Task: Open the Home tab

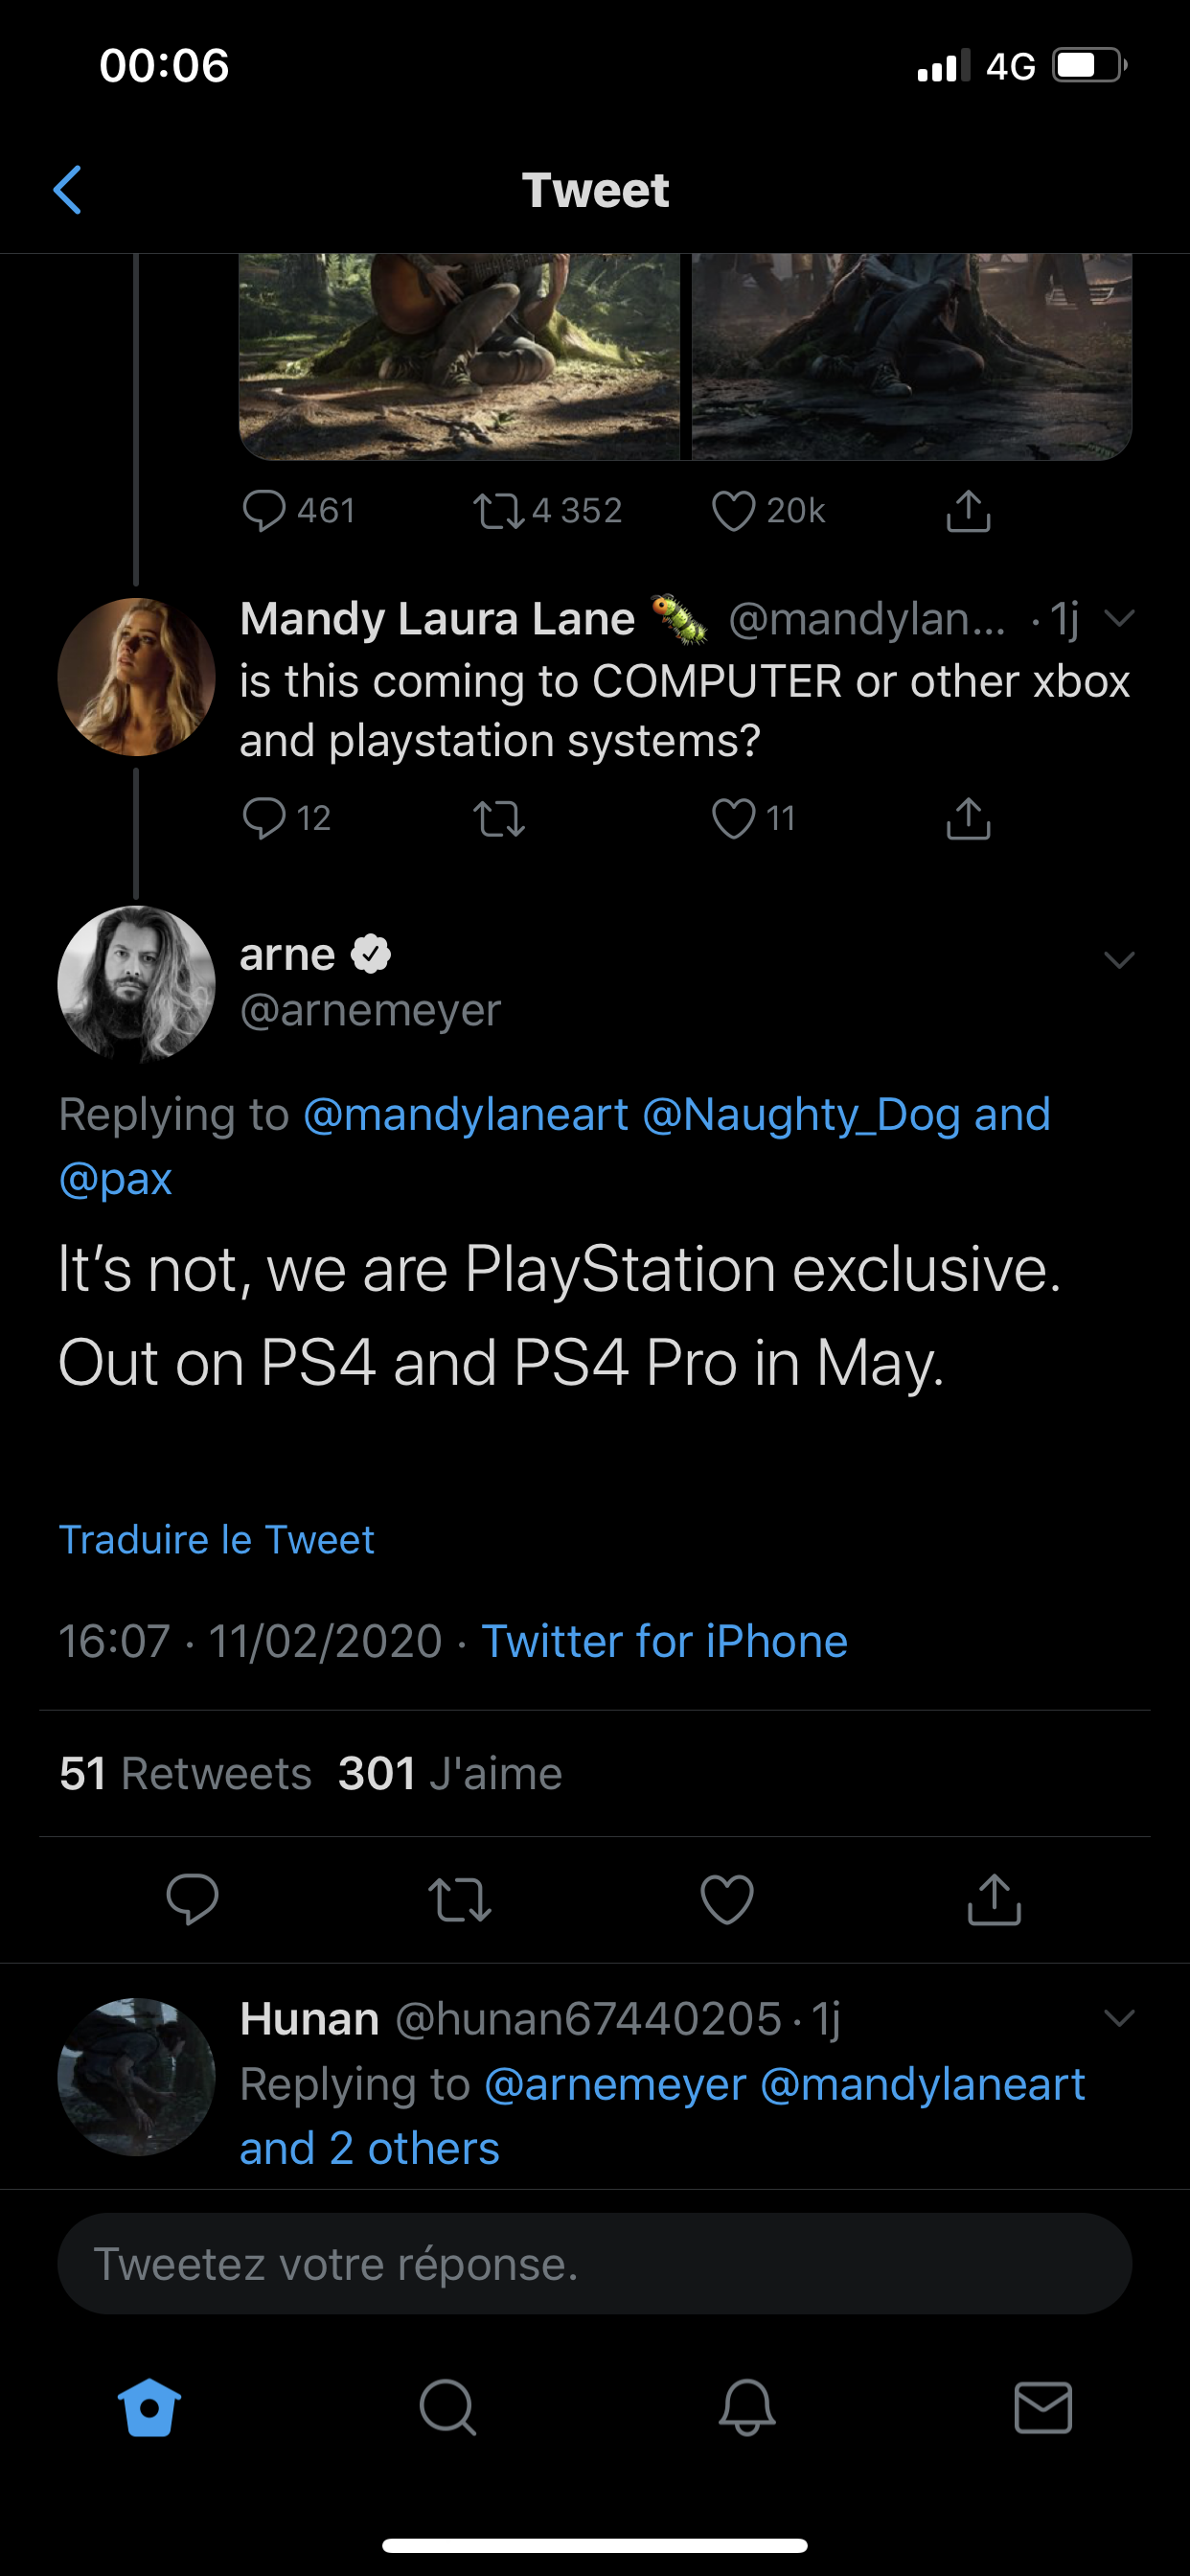Action: (150, 2406)
